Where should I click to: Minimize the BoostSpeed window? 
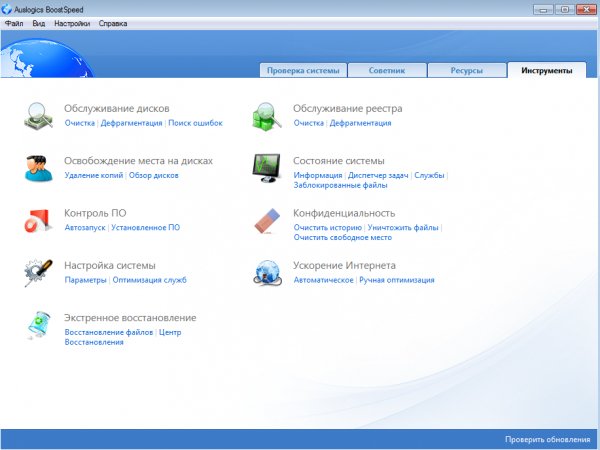pos(543,10)
